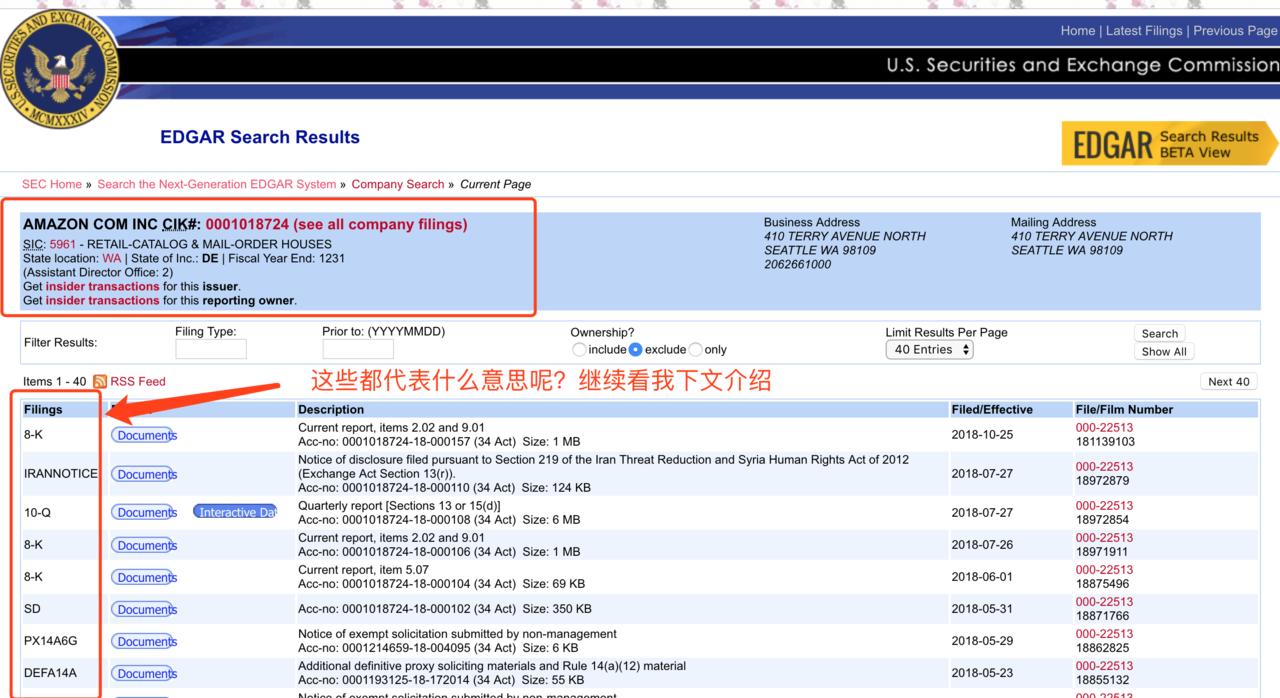Open Interactive Data for the 10-Q filing

coord(236,513)
